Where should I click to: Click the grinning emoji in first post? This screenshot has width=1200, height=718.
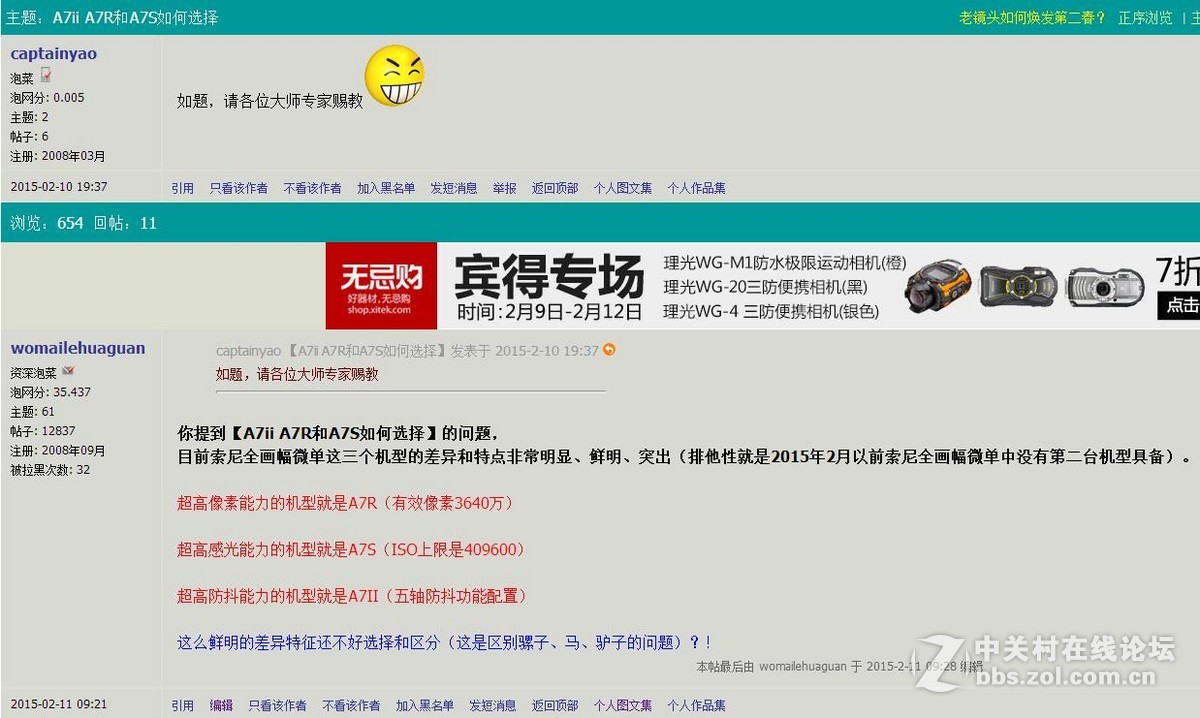395,76
